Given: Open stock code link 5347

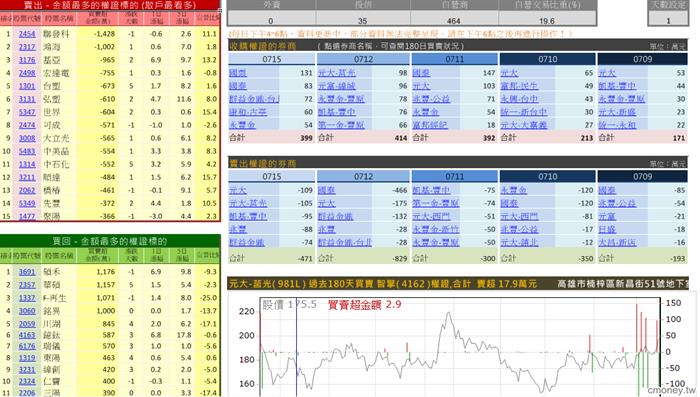Looking at the screenshot, I should point(27,112).
